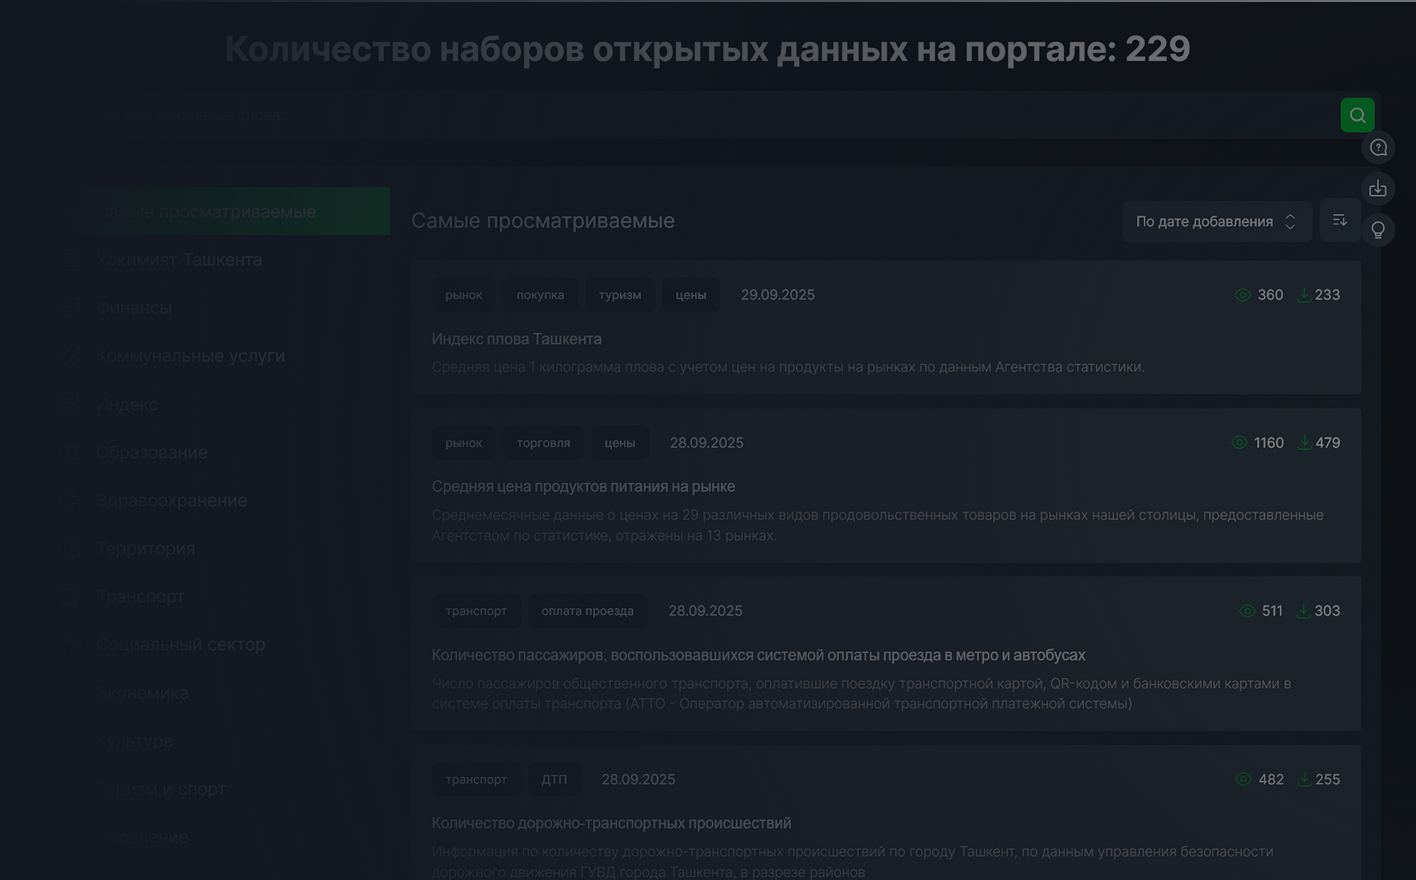
Task: Click рынок tag on Средняя цена card
Action: coord(464,443)
